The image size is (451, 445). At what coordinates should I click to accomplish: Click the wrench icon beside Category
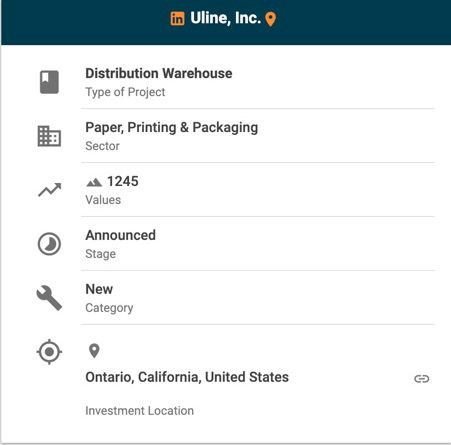49,298
